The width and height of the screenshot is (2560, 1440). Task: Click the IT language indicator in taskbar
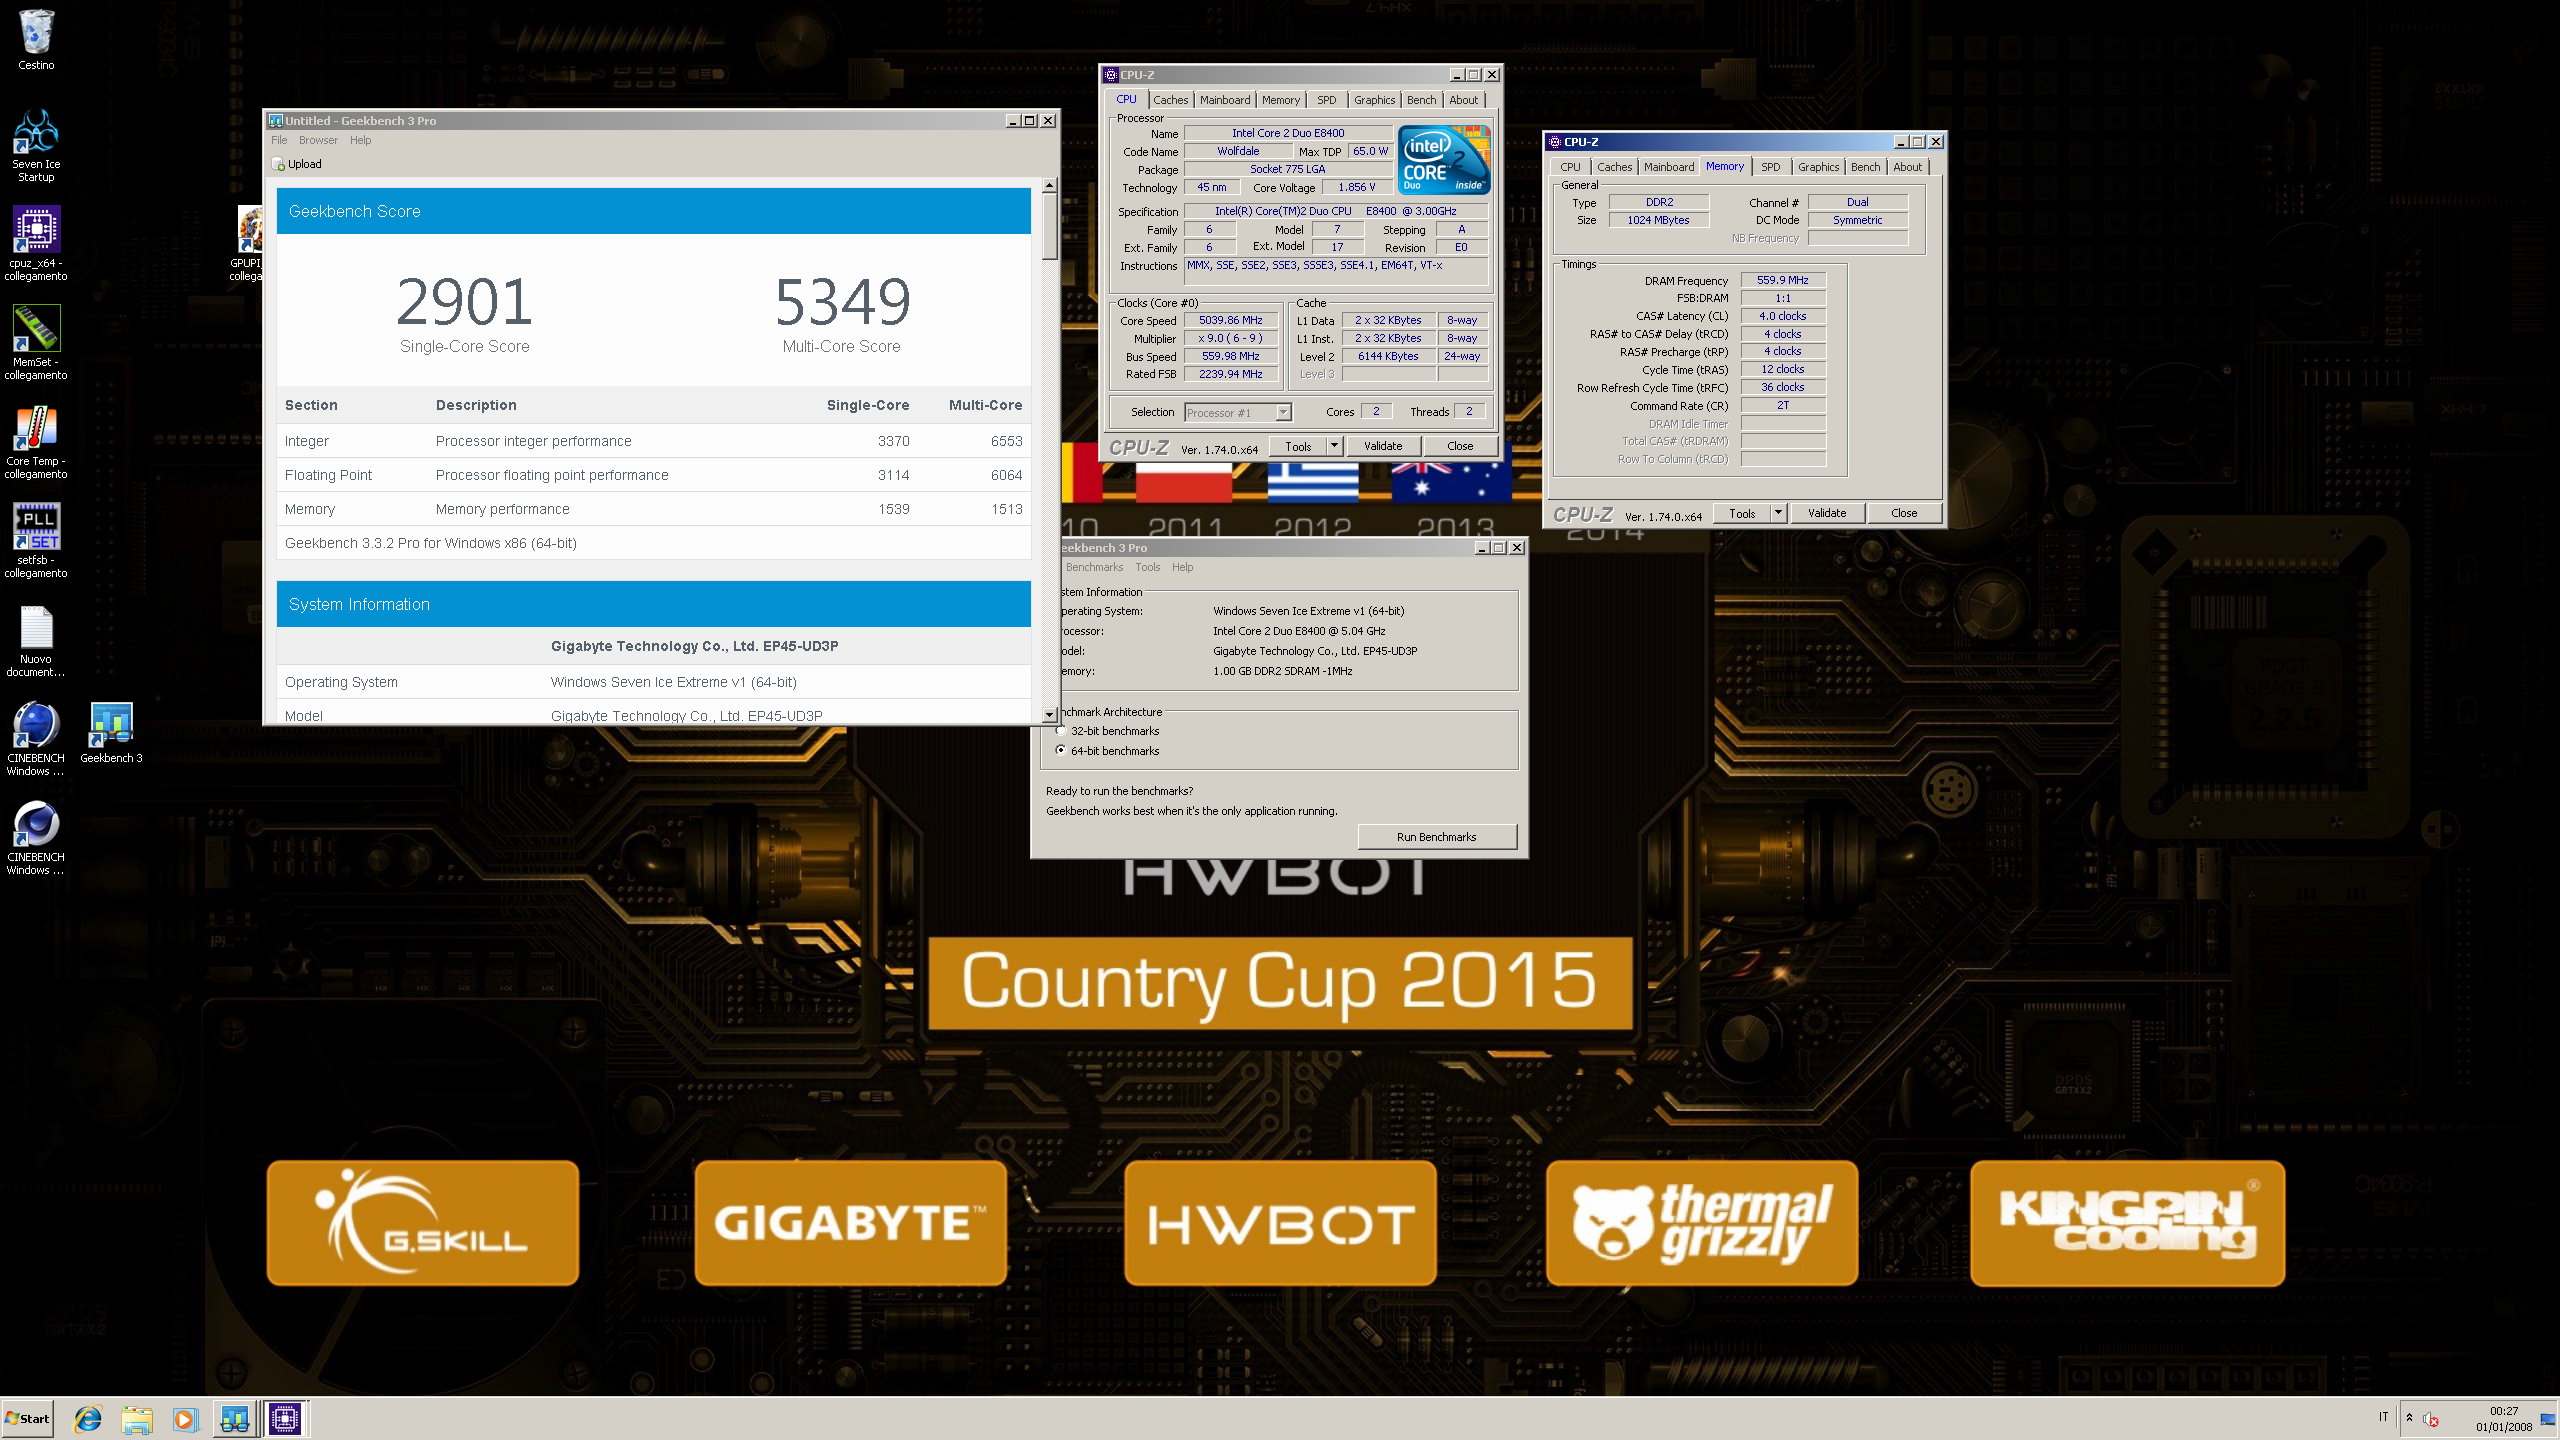coord(2383,1417)
